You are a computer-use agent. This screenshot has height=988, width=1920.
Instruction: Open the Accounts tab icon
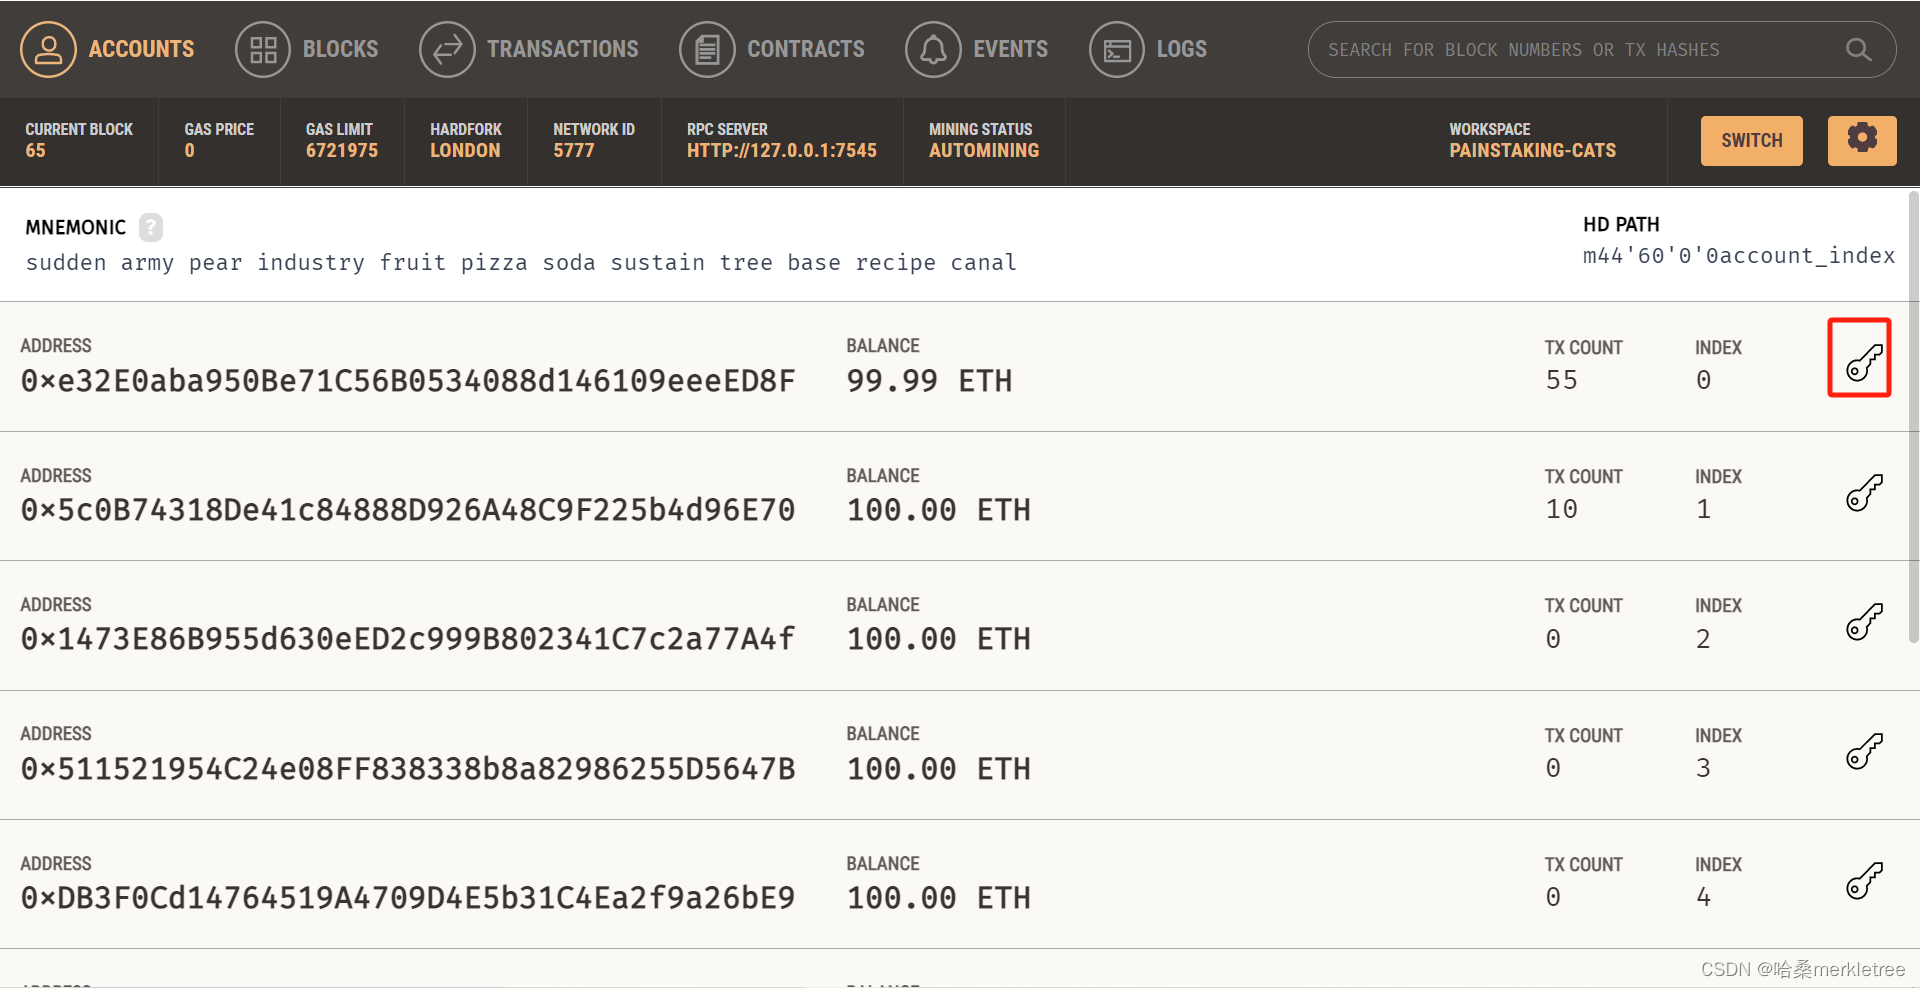(48, 49)
